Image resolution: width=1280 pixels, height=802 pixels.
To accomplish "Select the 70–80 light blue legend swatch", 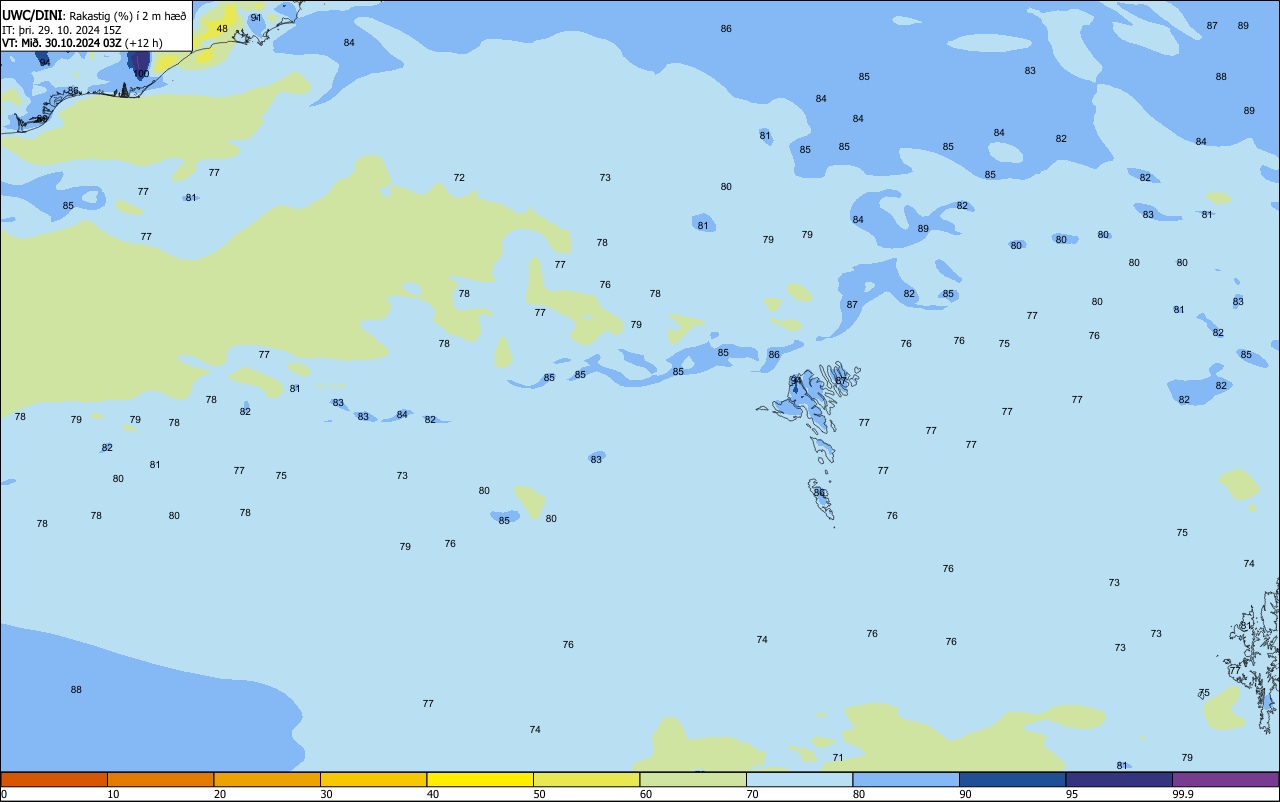I will click(x=799, y=779).
